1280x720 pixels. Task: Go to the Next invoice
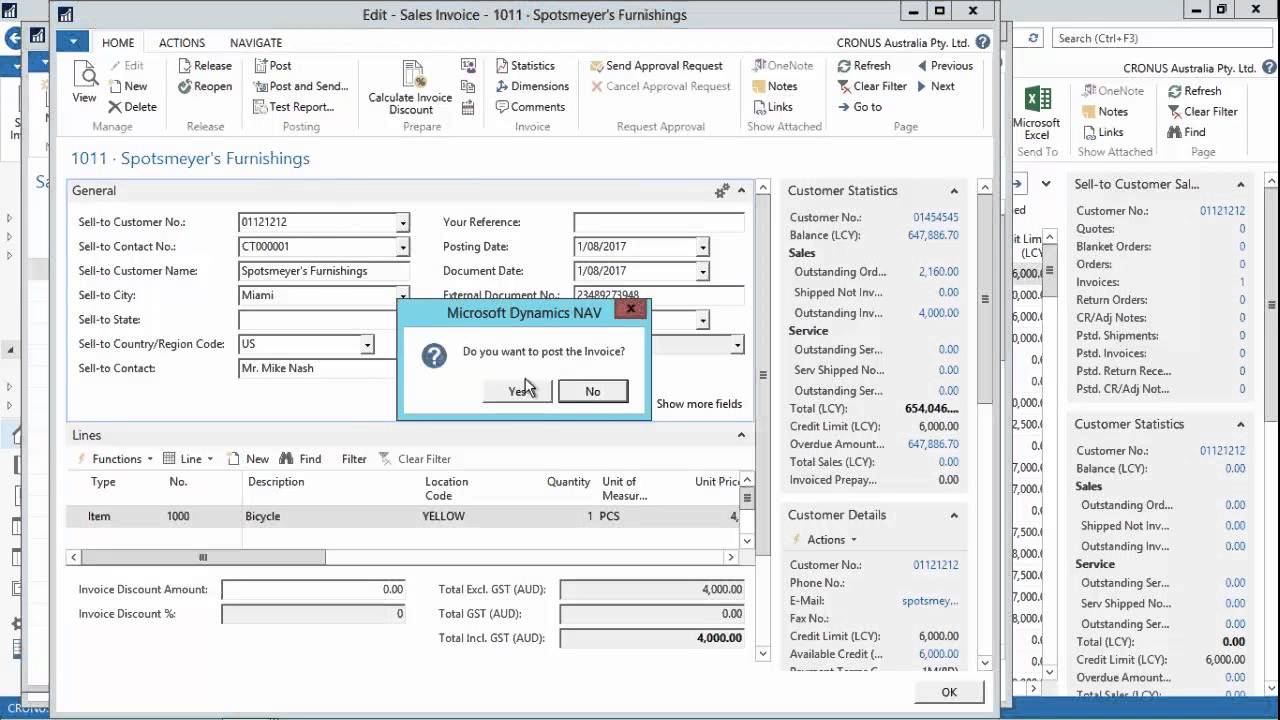pos(935,86)
